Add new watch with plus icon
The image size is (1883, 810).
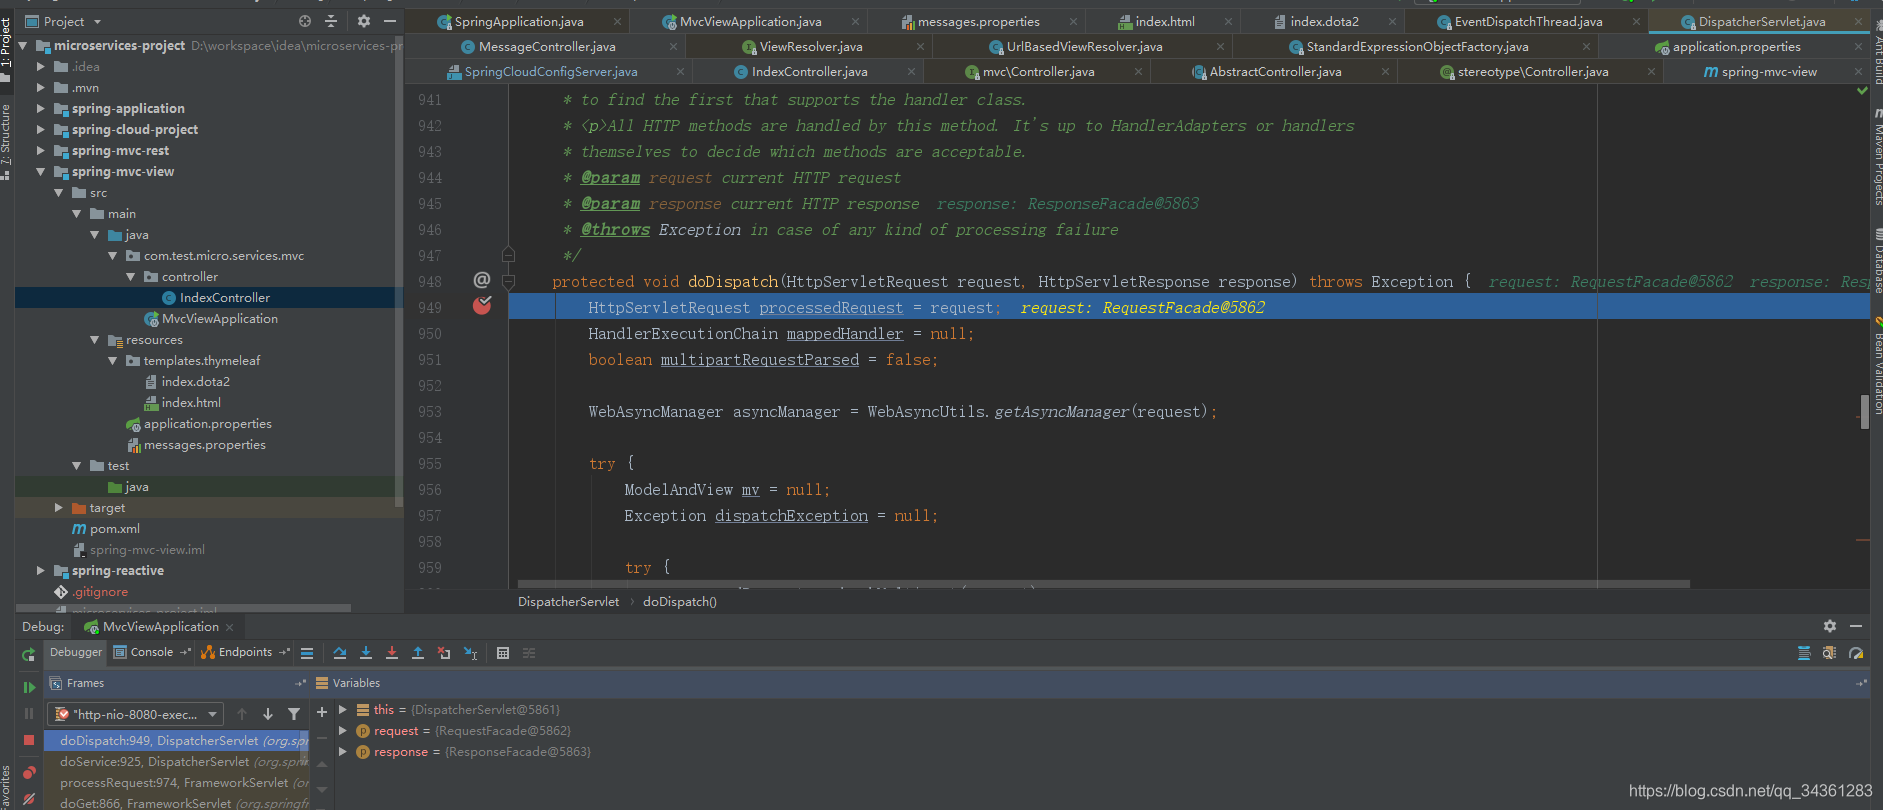[322, 712]
